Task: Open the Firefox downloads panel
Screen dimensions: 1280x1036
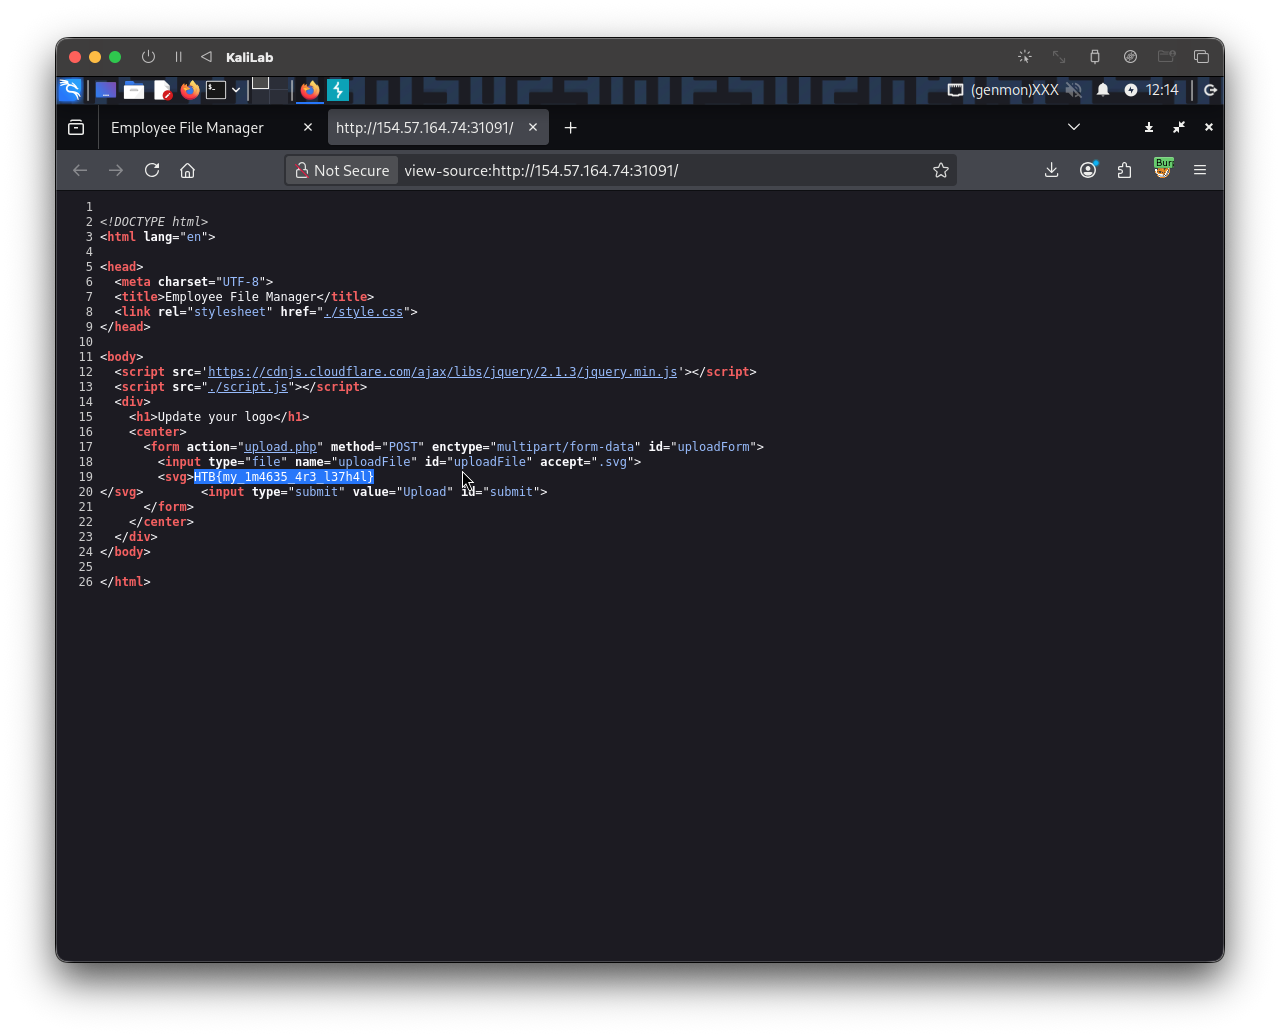Action: (1051, 170)
